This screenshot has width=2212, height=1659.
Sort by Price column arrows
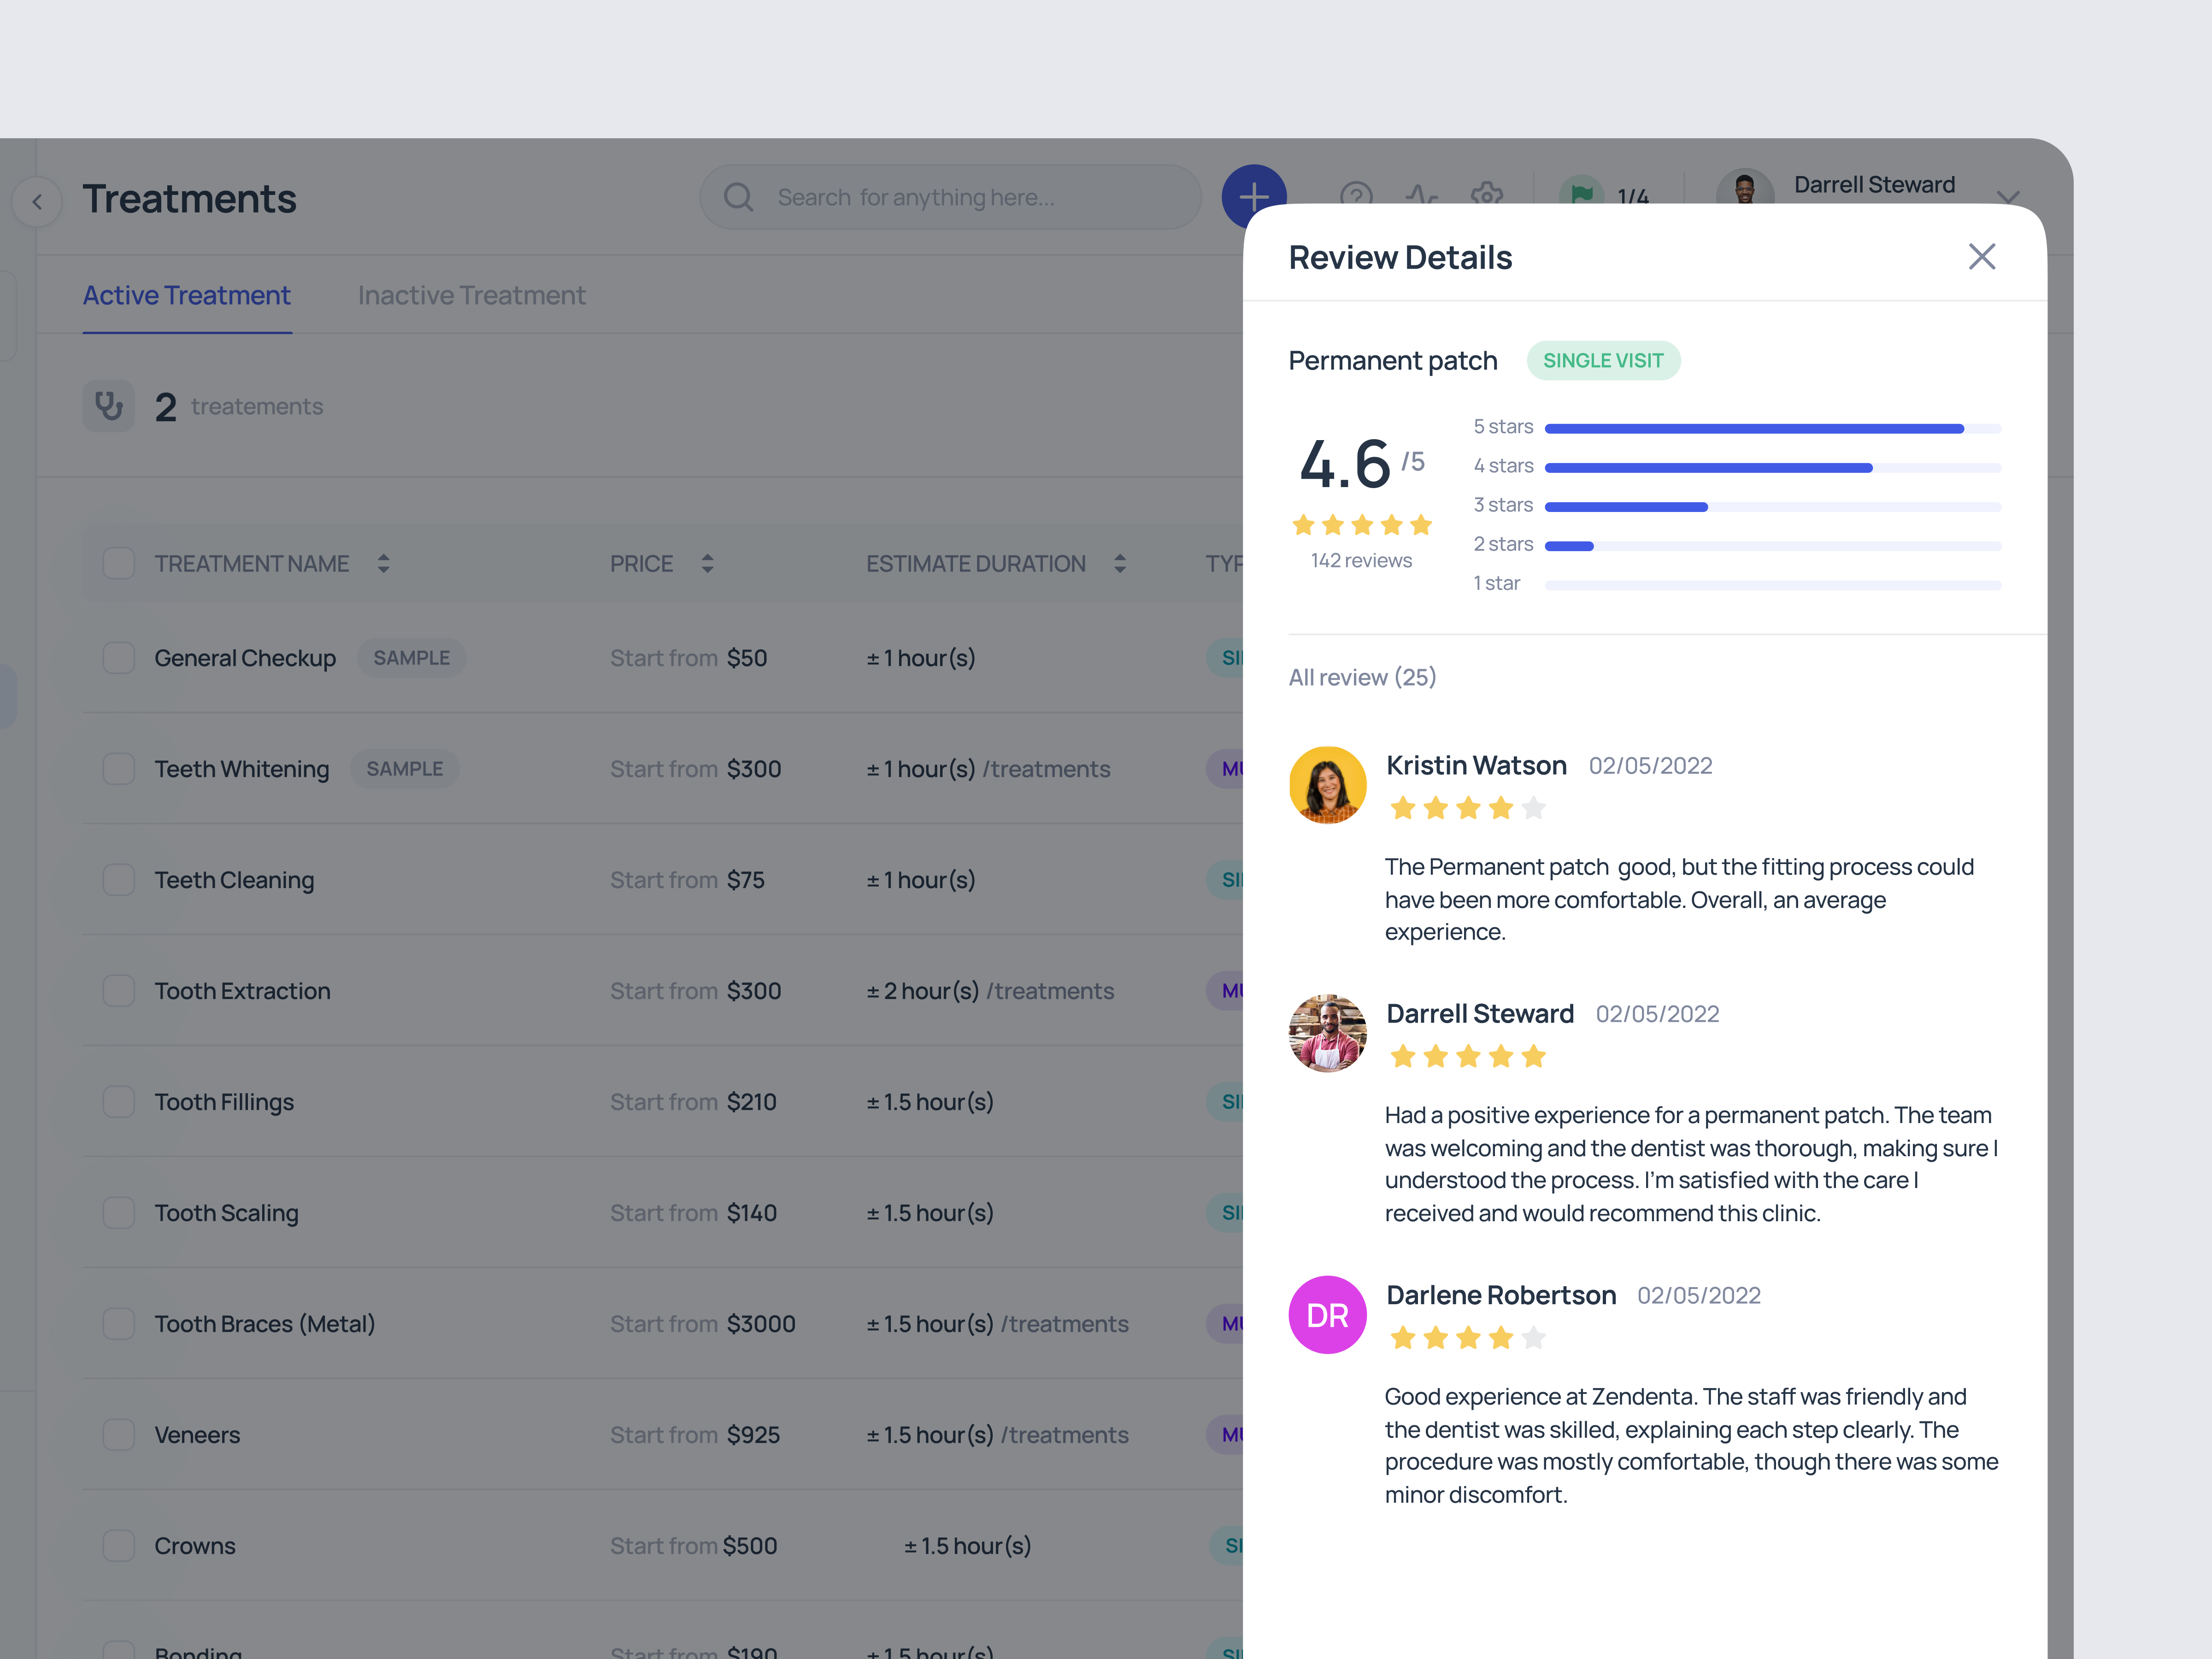pyautogui.click(x=707, y=564)
